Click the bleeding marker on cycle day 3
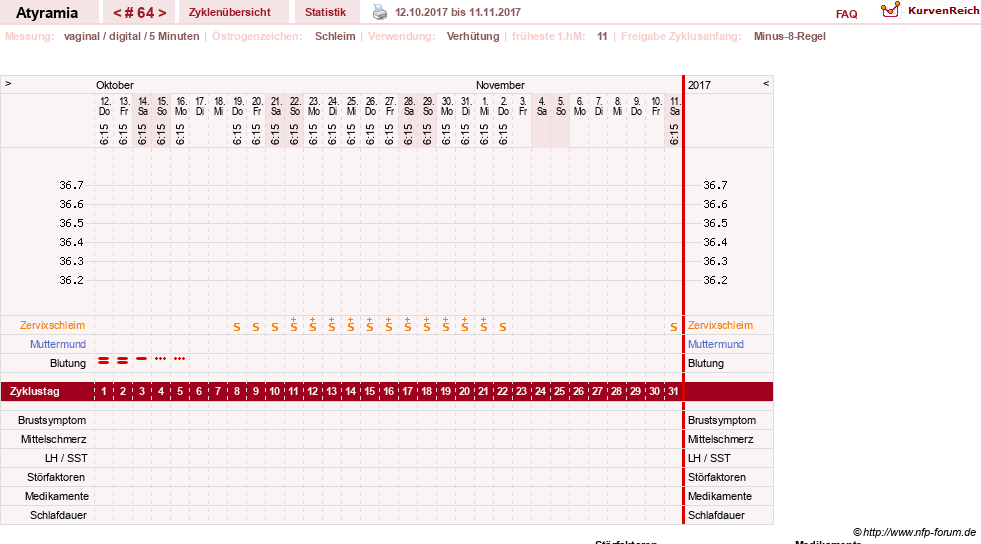The width and height of the screenshot is (981, 544). coord(142,358)
